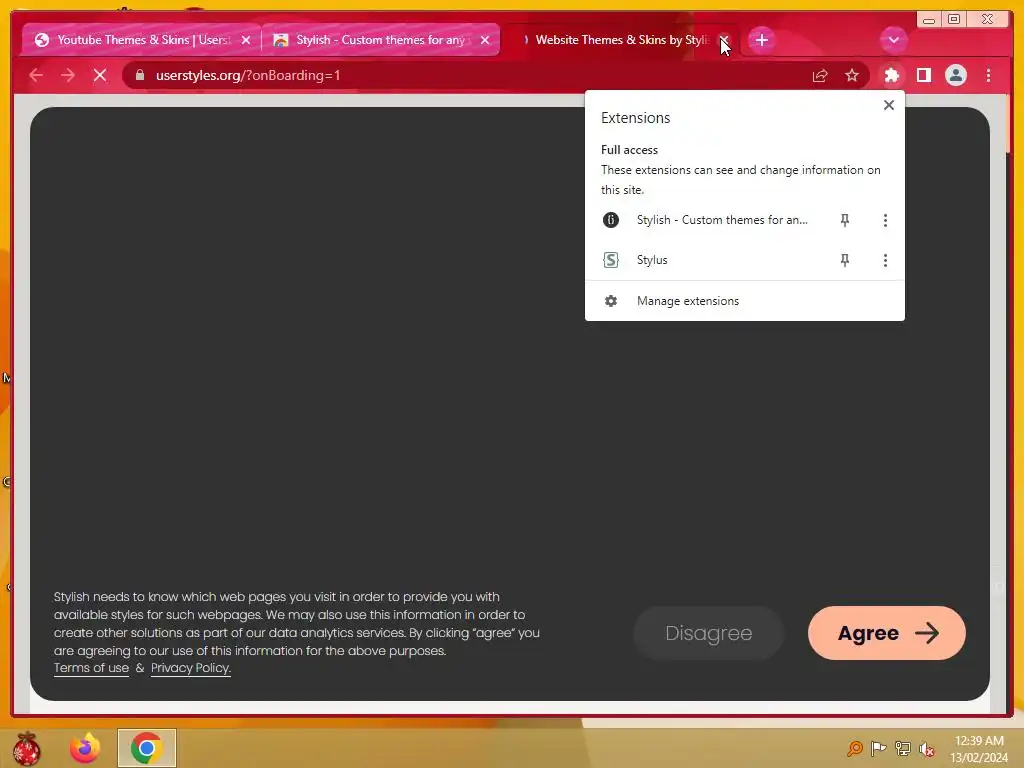Screen dimensions: 1024x768
Task: Click the Disagree button
Action: click(709, 633)
